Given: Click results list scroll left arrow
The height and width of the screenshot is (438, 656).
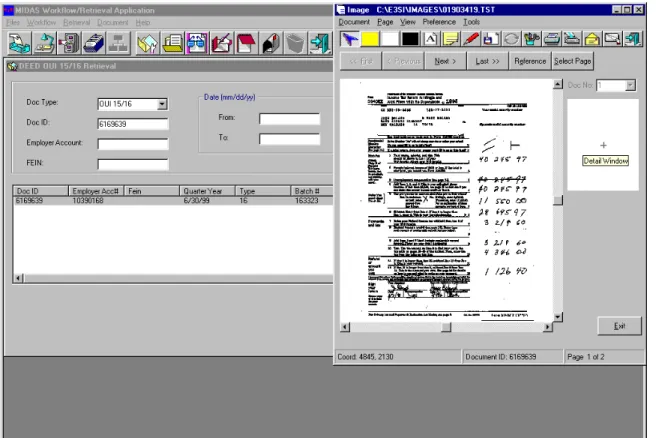Looking at the screenshot, I should [18, 278].
